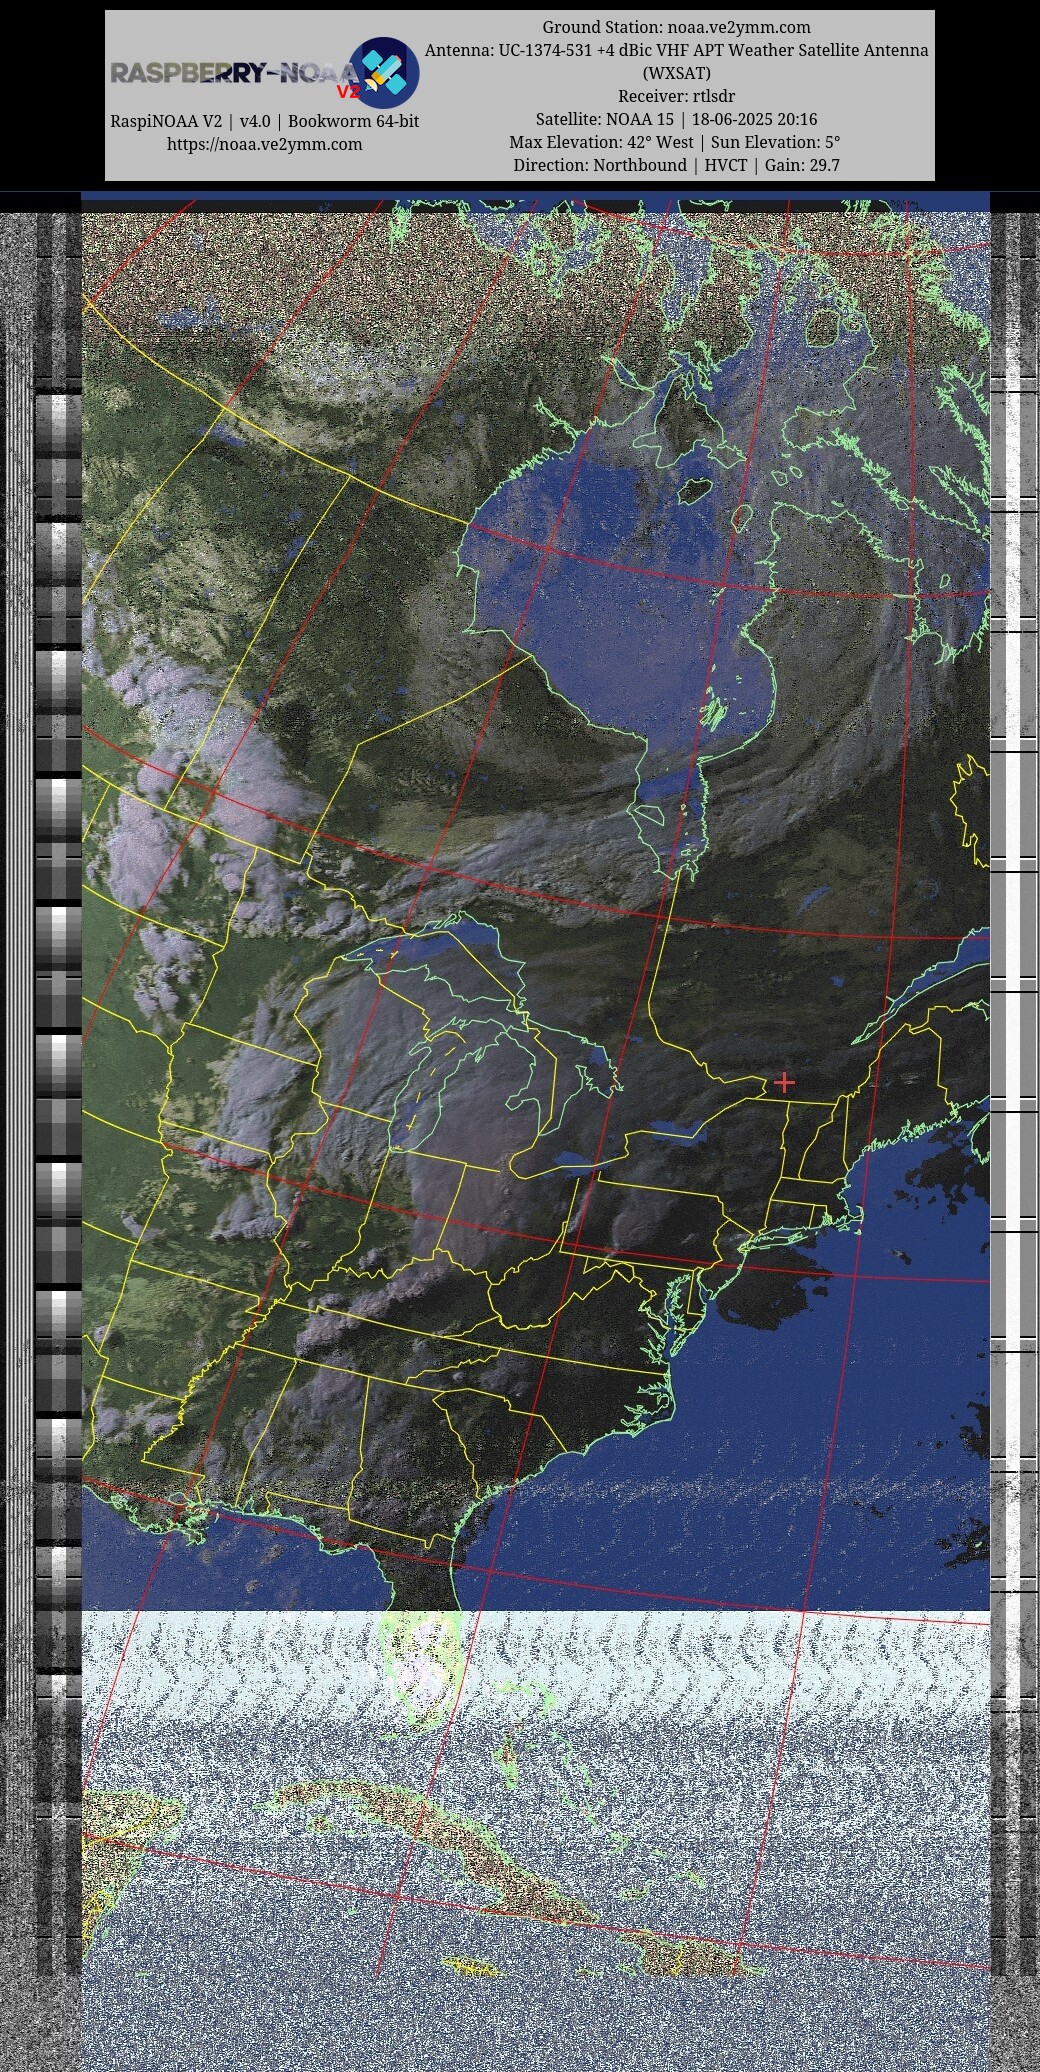Click the "Max Elevation: 42° West | Sun Elevation: 5°" line
1040x2072 pixels.
(x=676, y=142)
